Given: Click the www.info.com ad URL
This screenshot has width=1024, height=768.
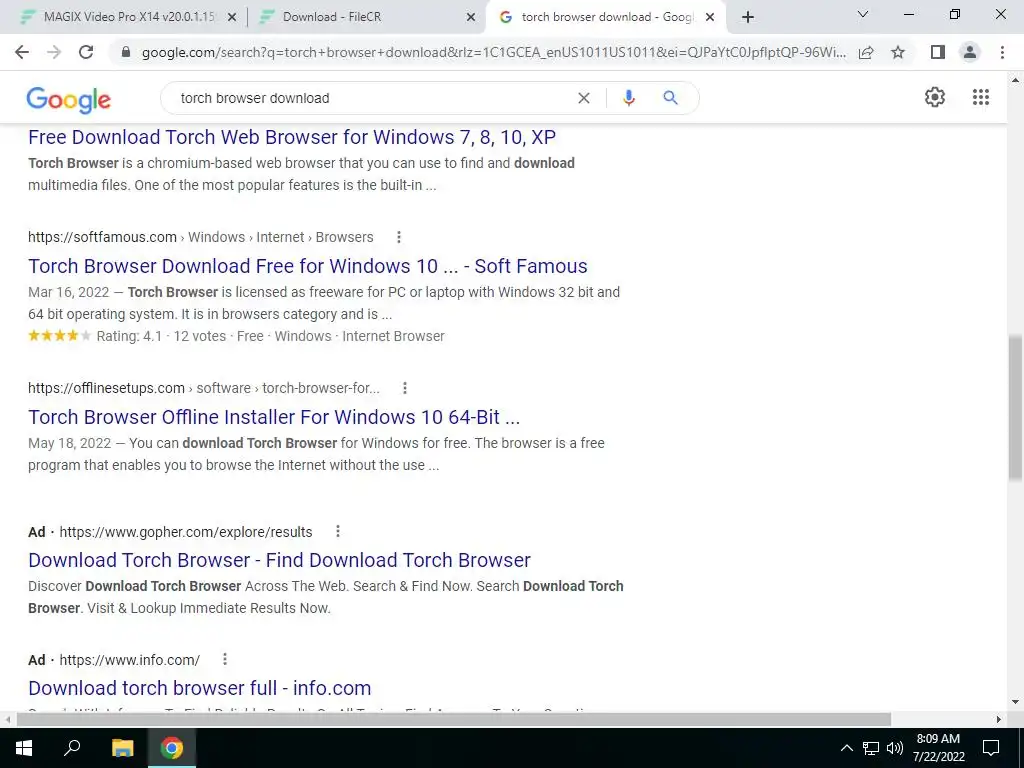Looking at the screenshot, I should [130, 660].
